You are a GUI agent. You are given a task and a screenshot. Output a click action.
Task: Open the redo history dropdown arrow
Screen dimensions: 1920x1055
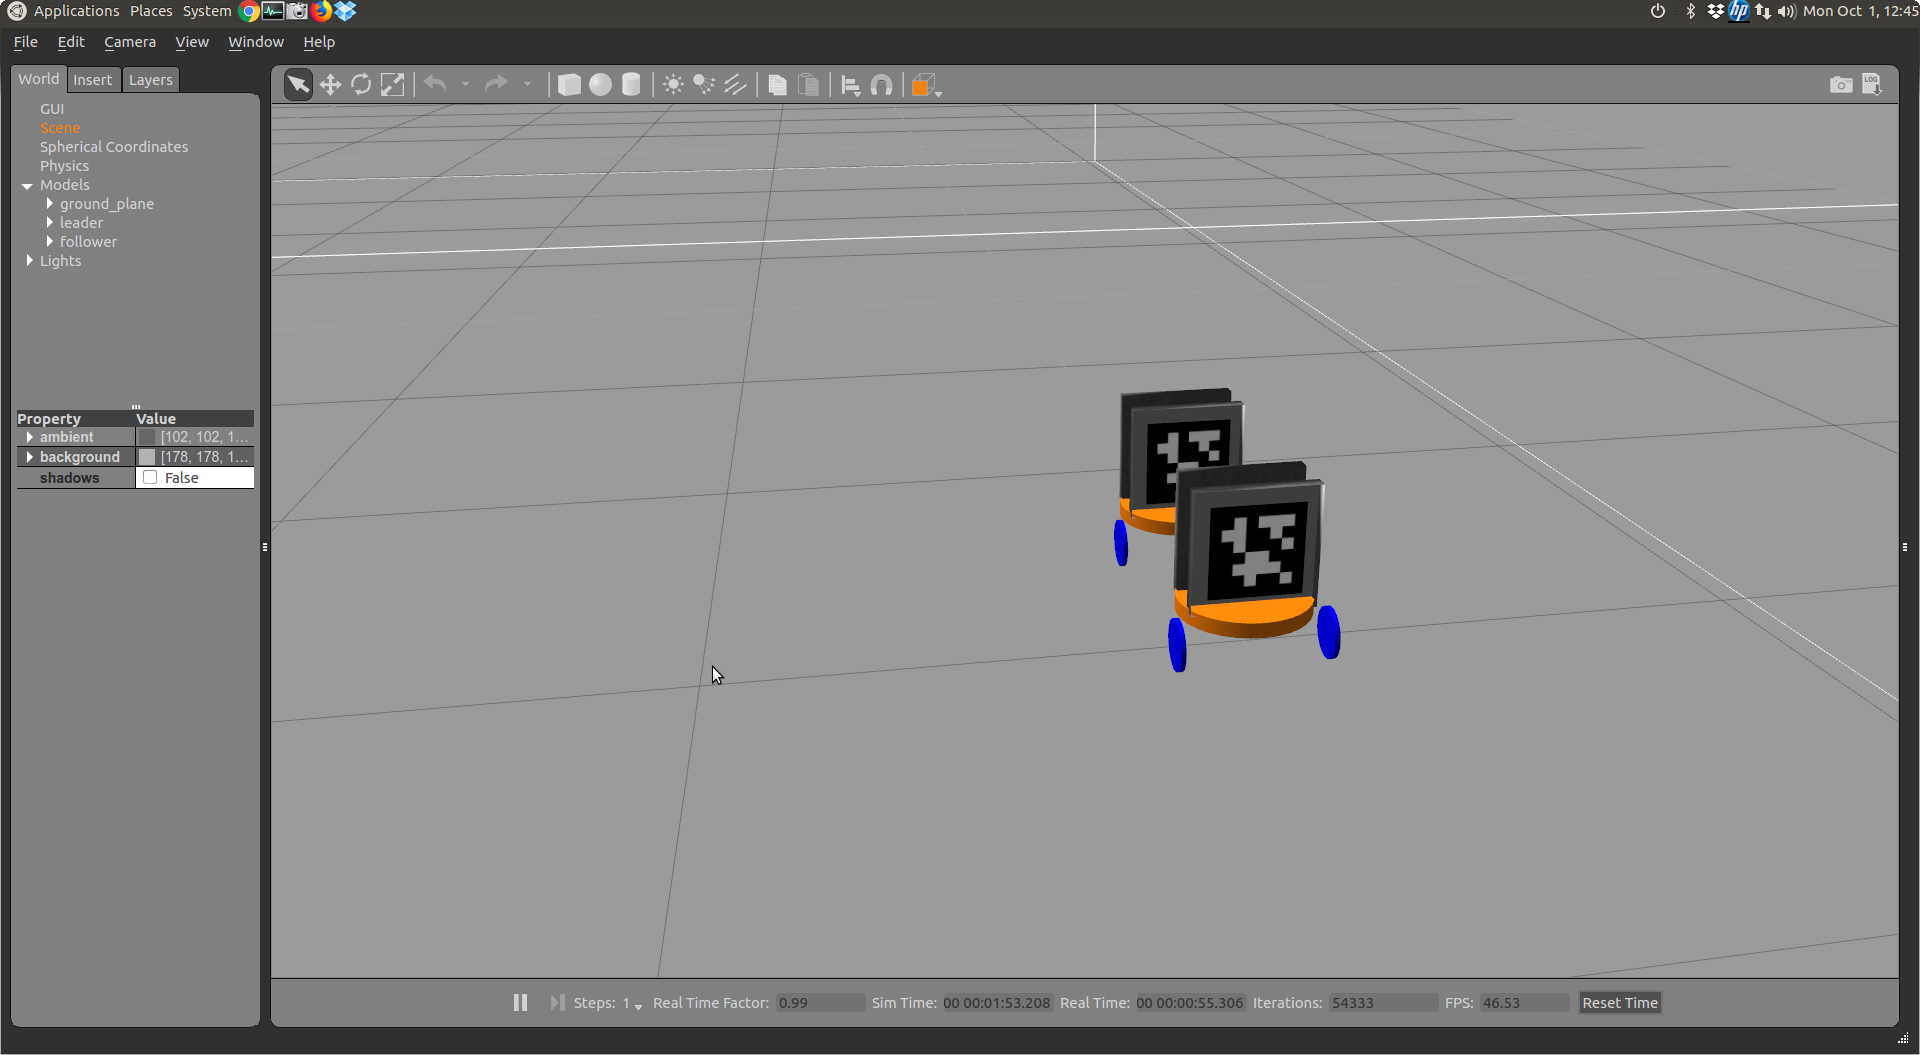pos(527,85)
